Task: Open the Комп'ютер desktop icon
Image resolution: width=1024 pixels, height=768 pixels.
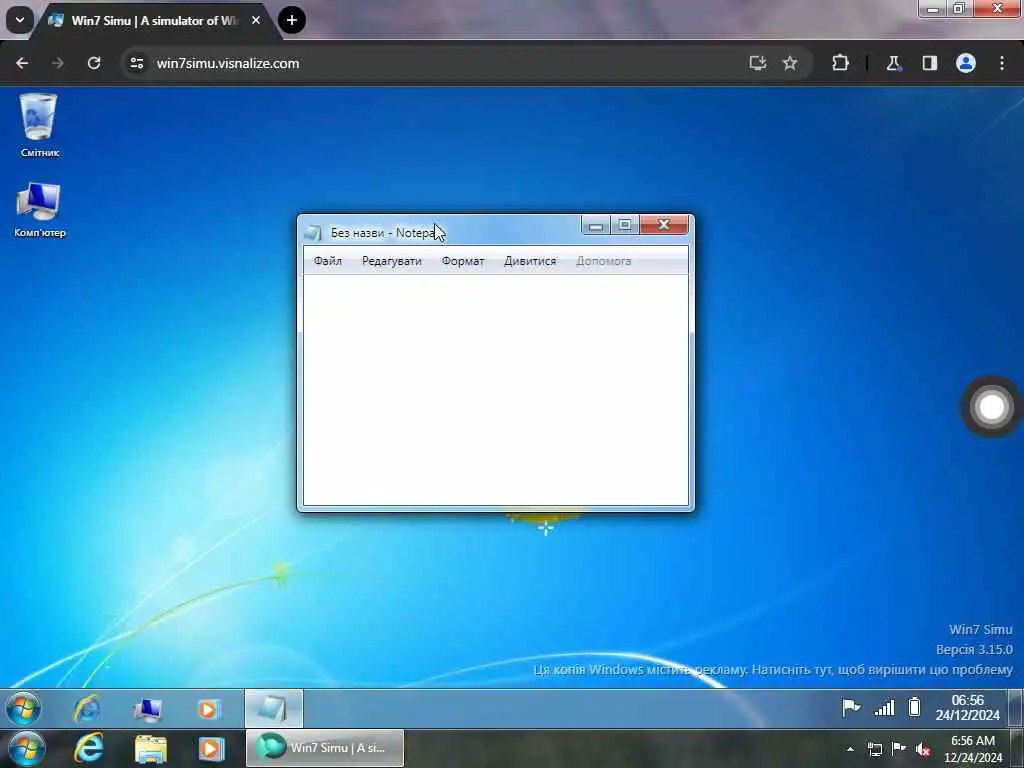Action: (39, 210)
